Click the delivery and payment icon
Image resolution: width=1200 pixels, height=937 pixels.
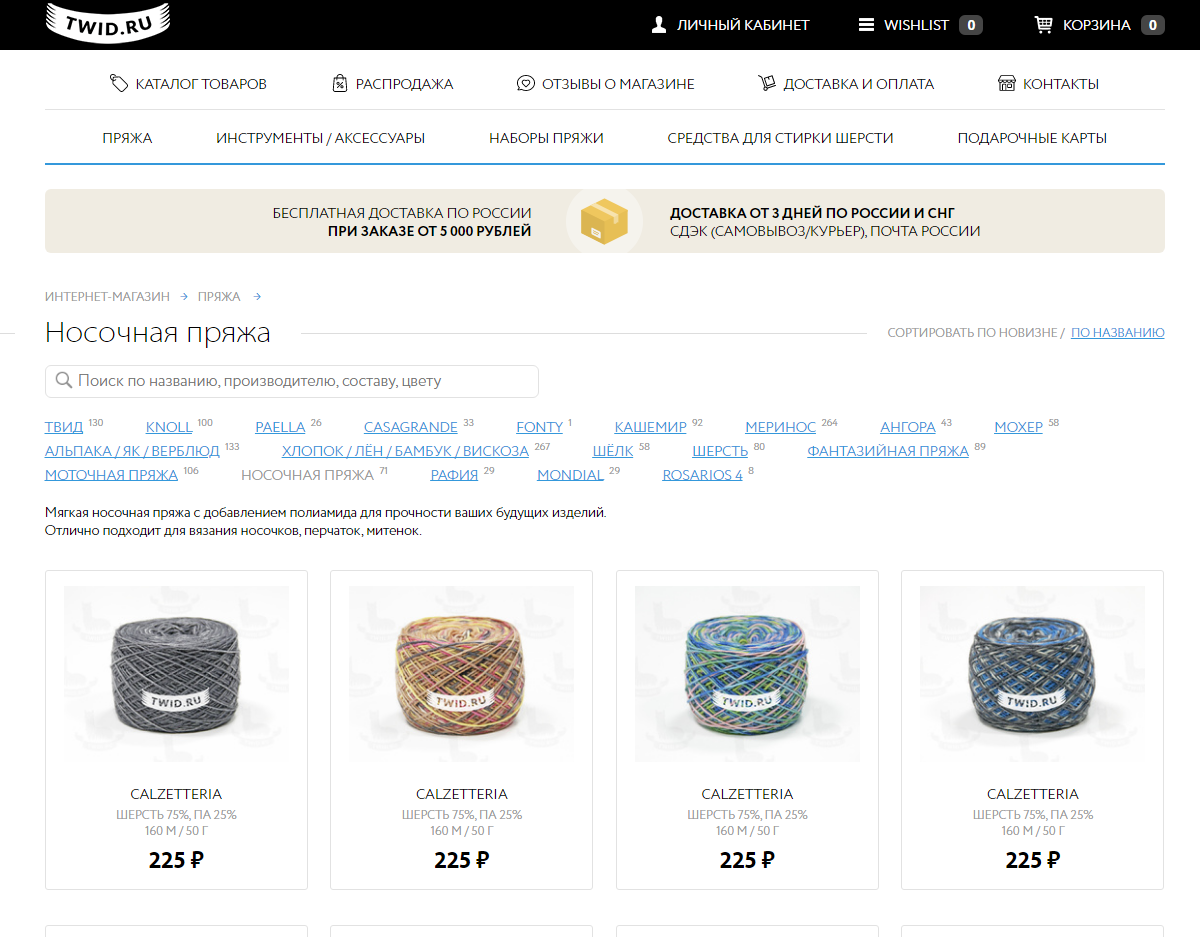click(767, 83)
